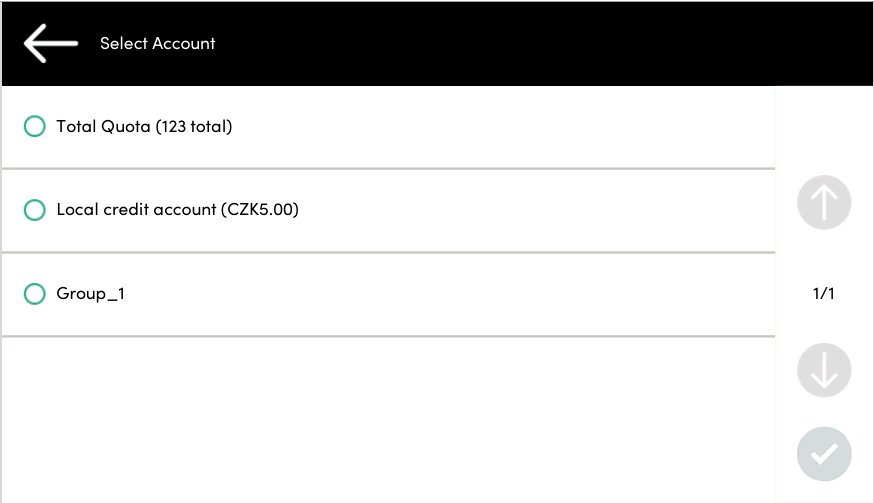Screen dimensions: 874x503
Task: Pick the Group_1 radio button
Action: tap(35, 294)
